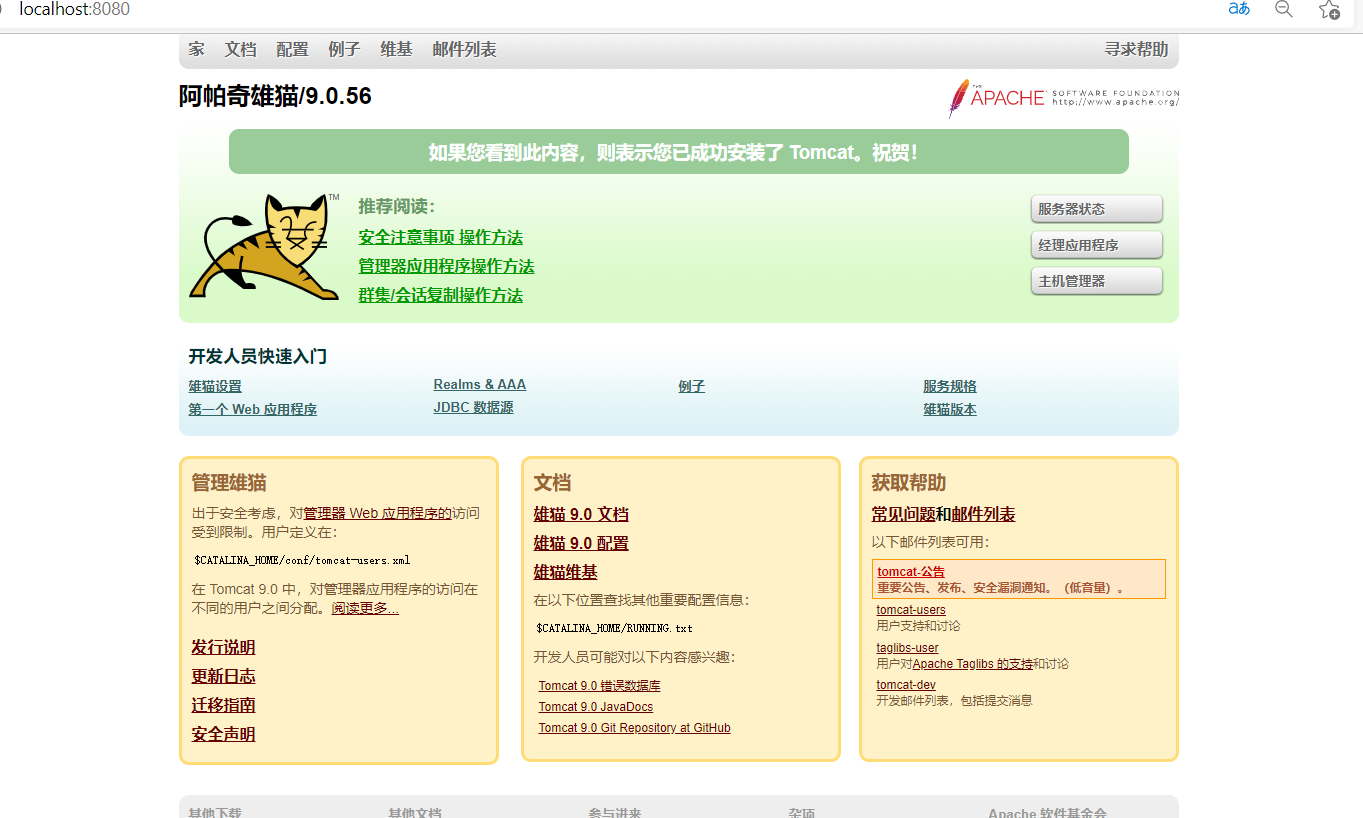Click $CATALINA_HOME/conf/tomcat-users.xml path text
1363x818 pixels.
[302, 560]
